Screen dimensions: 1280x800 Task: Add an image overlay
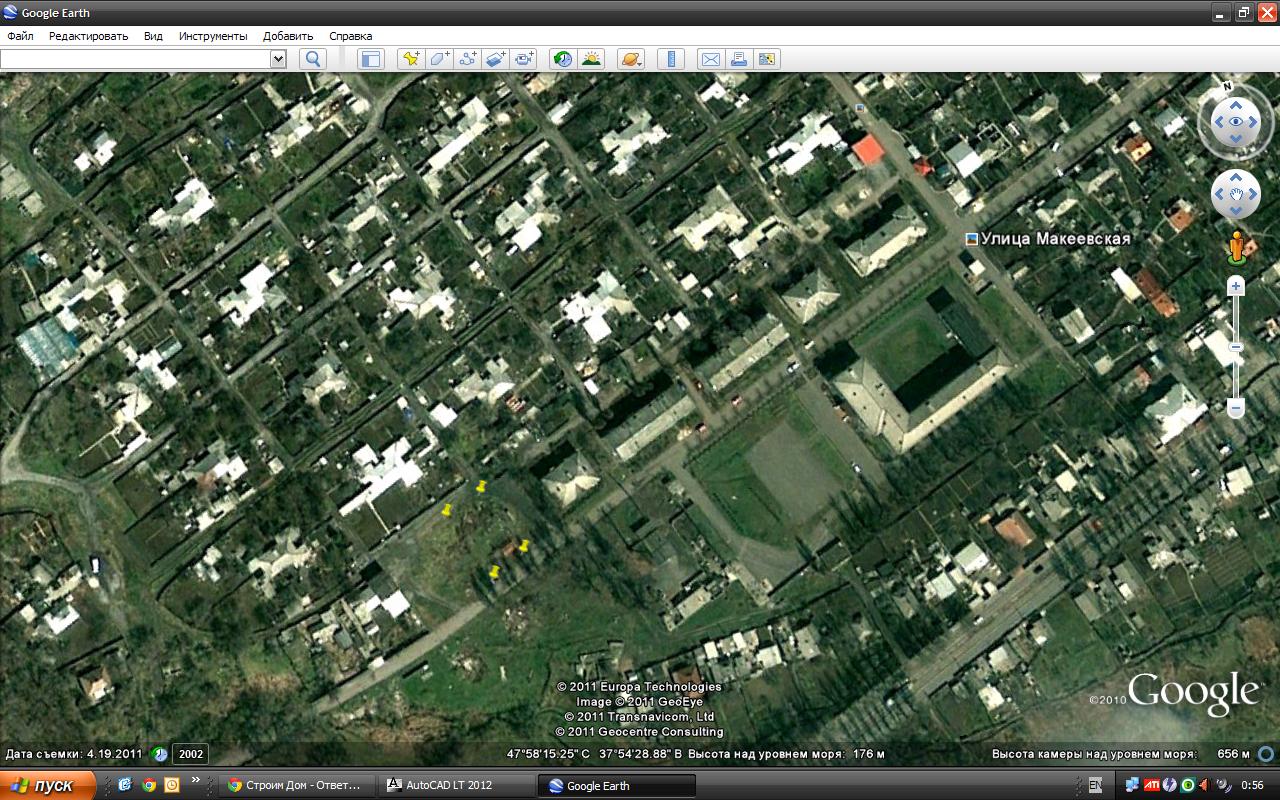[496, 59]
